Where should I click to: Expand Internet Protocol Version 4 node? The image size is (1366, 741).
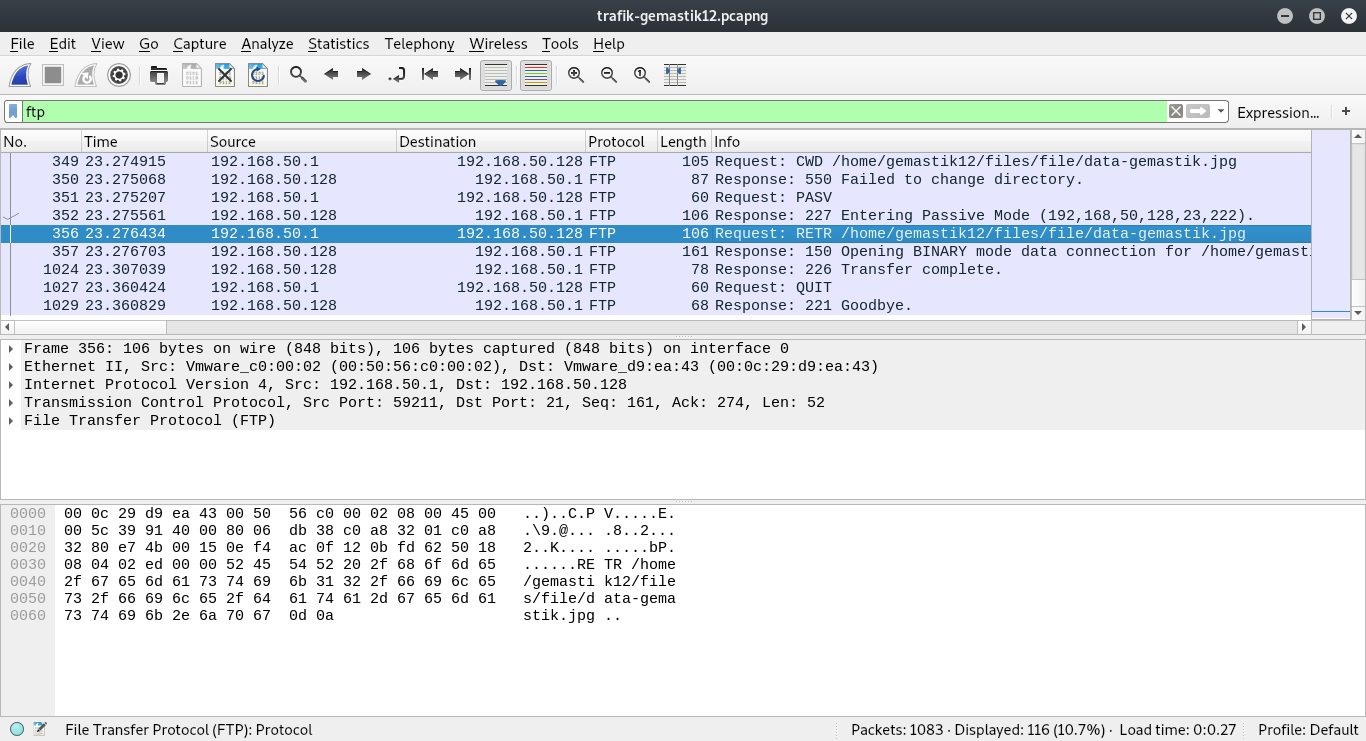click(11, 385)
